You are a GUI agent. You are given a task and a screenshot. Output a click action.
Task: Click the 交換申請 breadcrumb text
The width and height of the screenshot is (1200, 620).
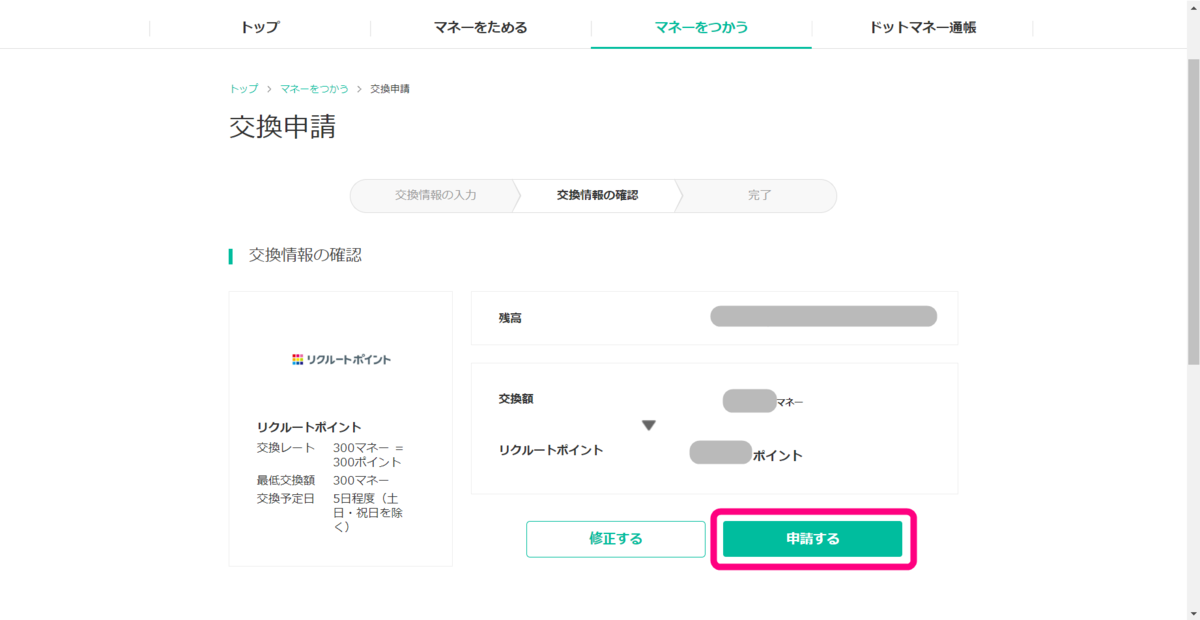coord(390,89)
